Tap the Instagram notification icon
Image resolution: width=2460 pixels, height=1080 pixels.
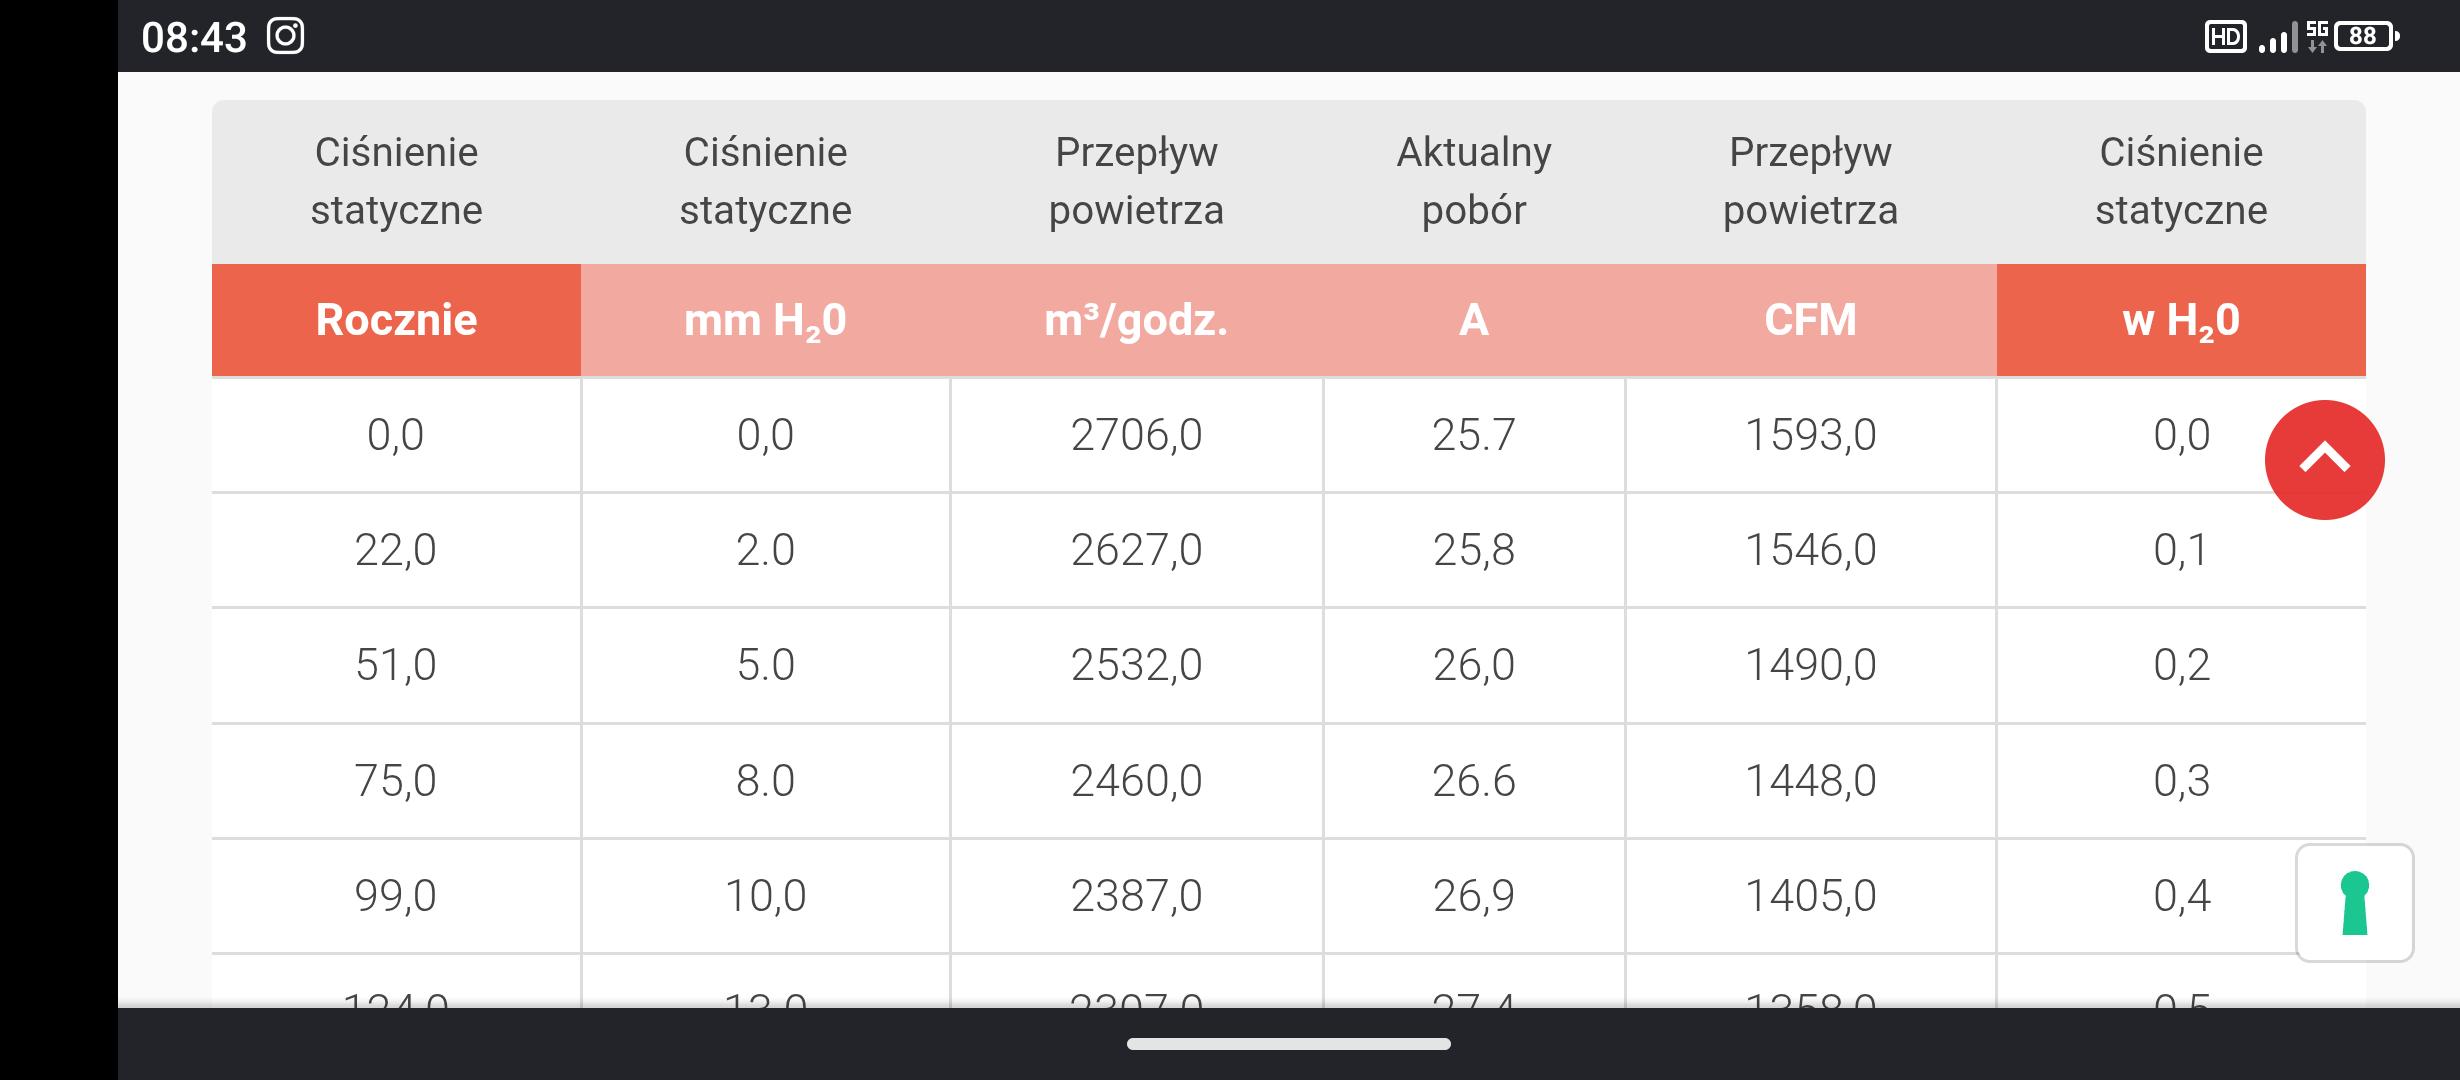point(285,37)
